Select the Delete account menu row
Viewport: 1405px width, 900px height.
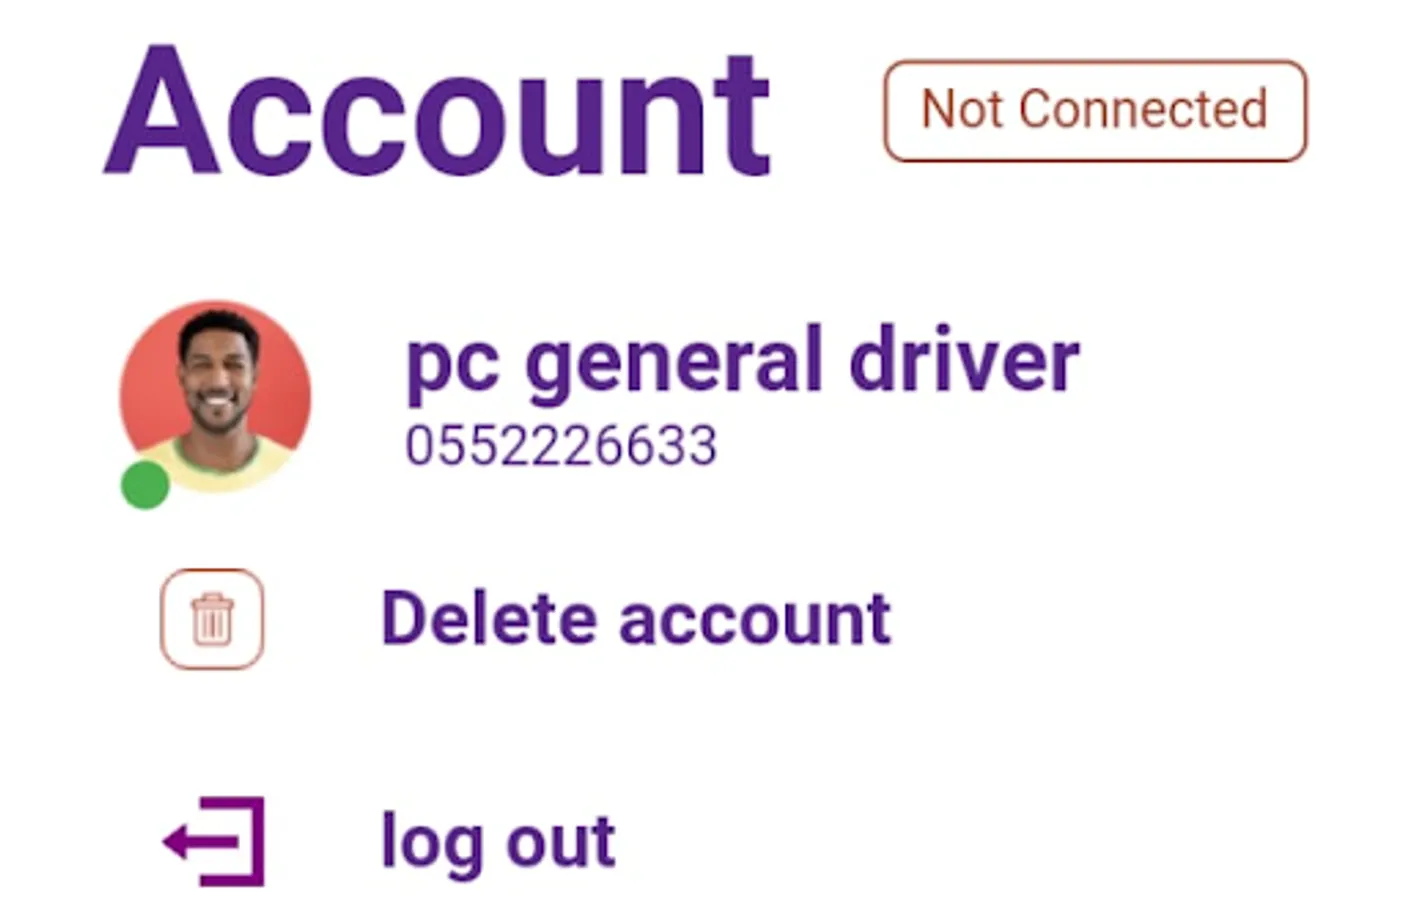pyautogui.click(x=526, y=619)
